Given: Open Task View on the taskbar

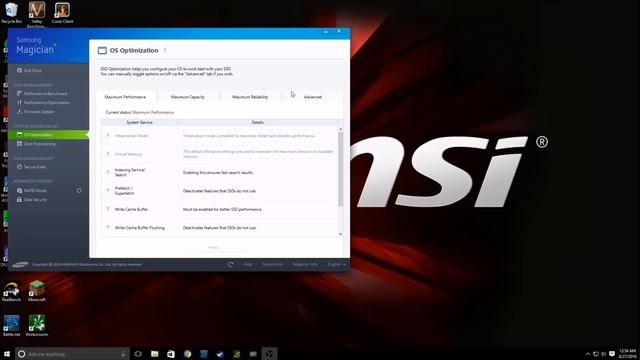Looking at the screenshot, I should pyautogui.click(x=138, y=354).
